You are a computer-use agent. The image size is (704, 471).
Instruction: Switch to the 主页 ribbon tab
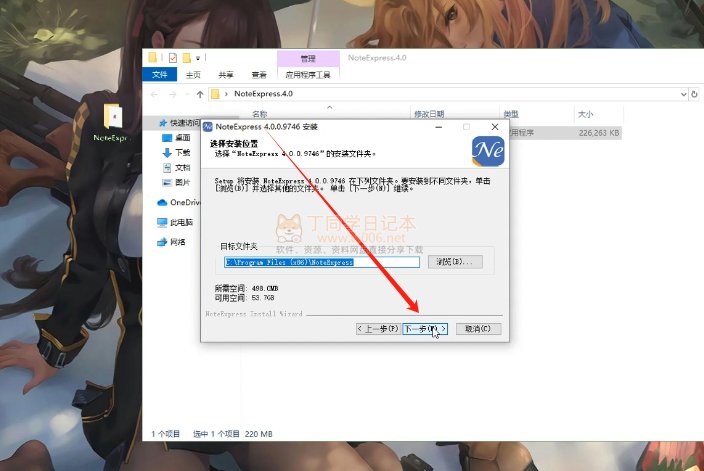(193, 75)
